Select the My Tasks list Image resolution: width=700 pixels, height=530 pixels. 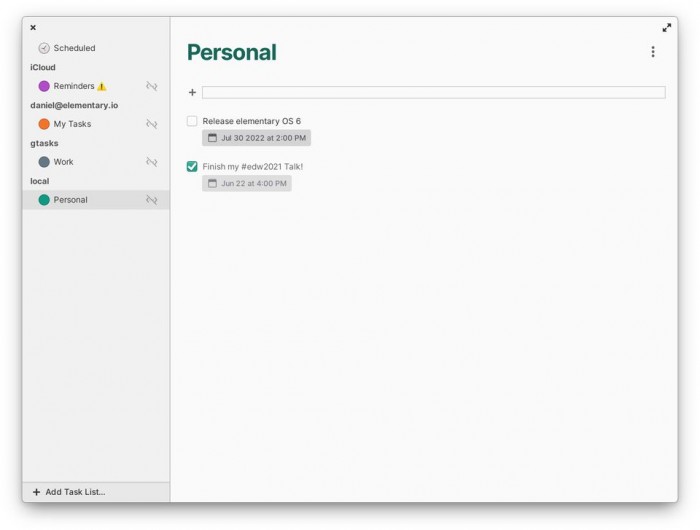(96, 124)
